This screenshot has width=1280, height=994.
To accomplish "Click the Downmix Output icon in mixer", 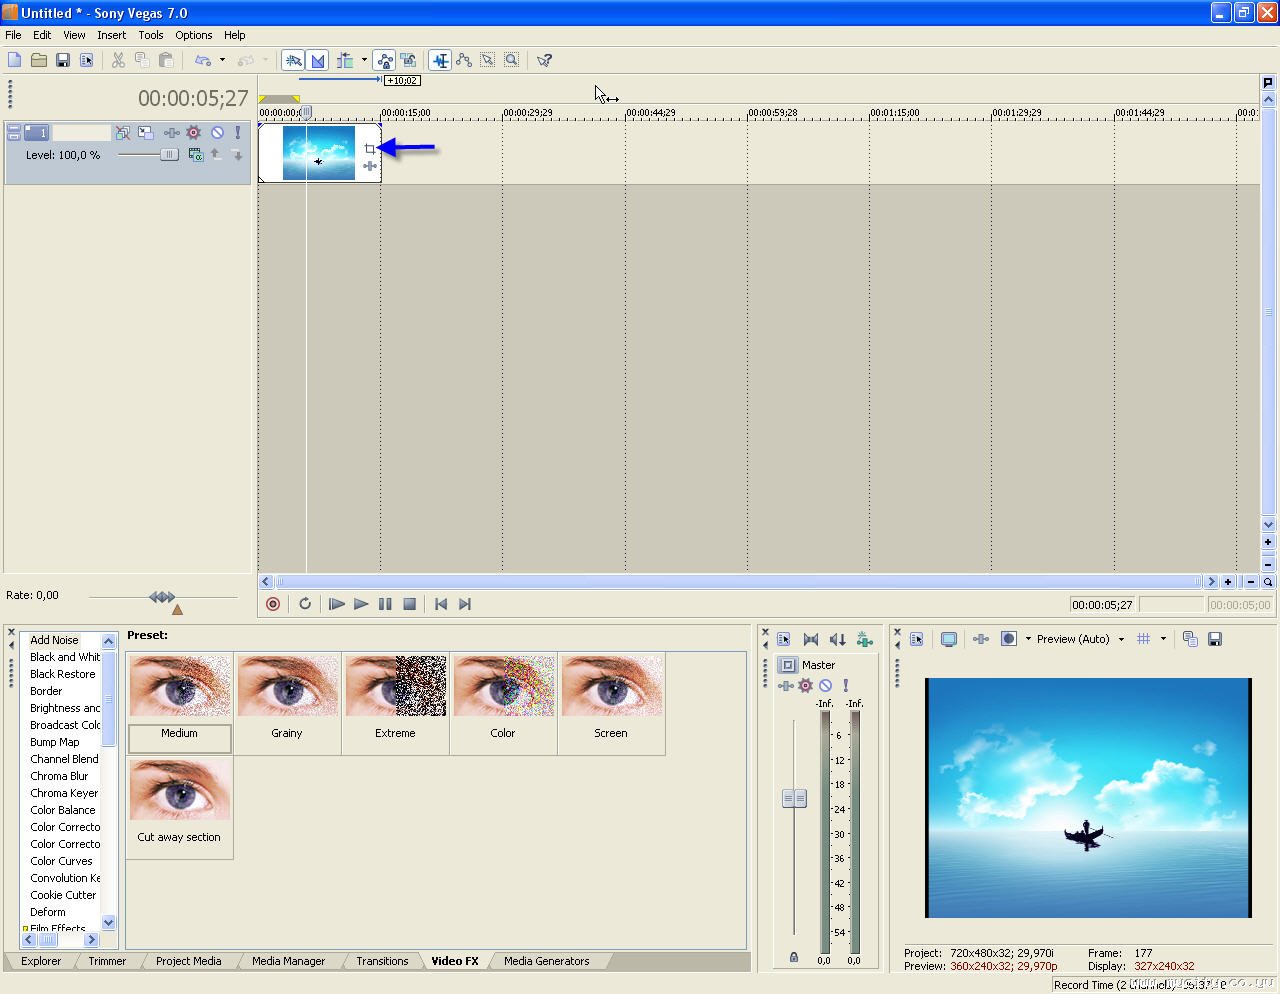I will [x=811, y=640].
